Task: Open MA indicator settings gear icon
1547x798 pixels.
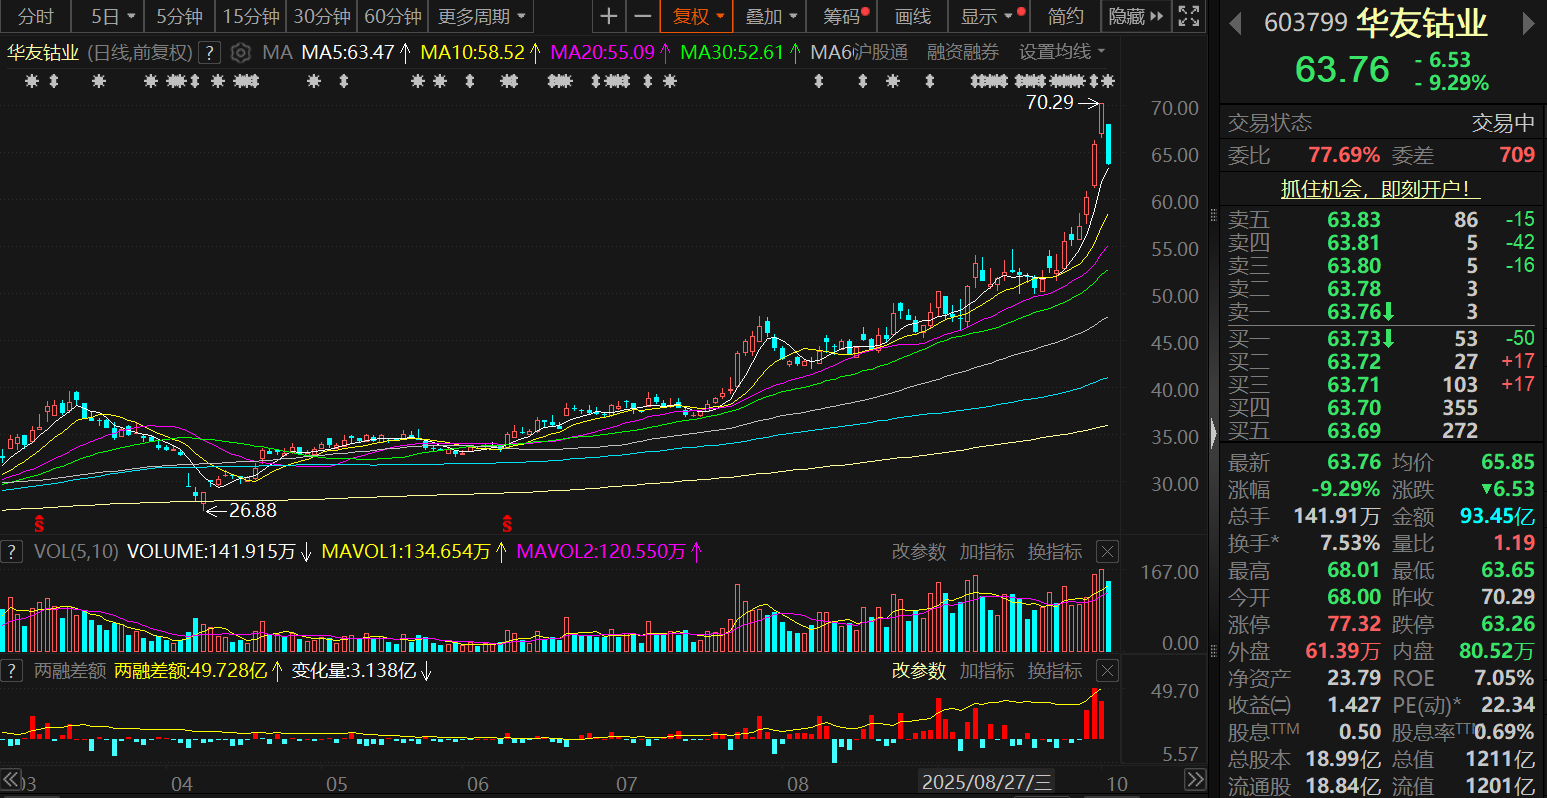Action: coord(240,53)
